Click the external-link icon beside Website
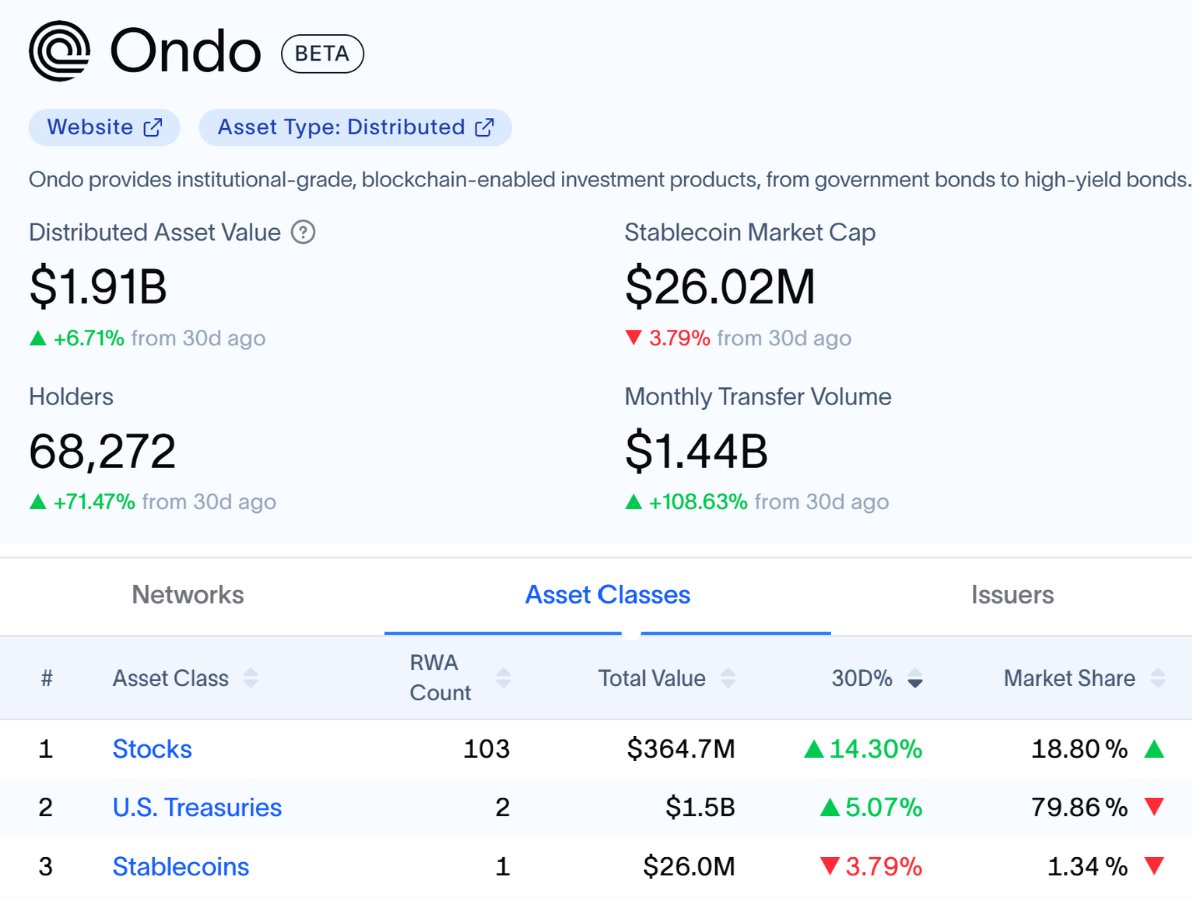 [153, 127]
